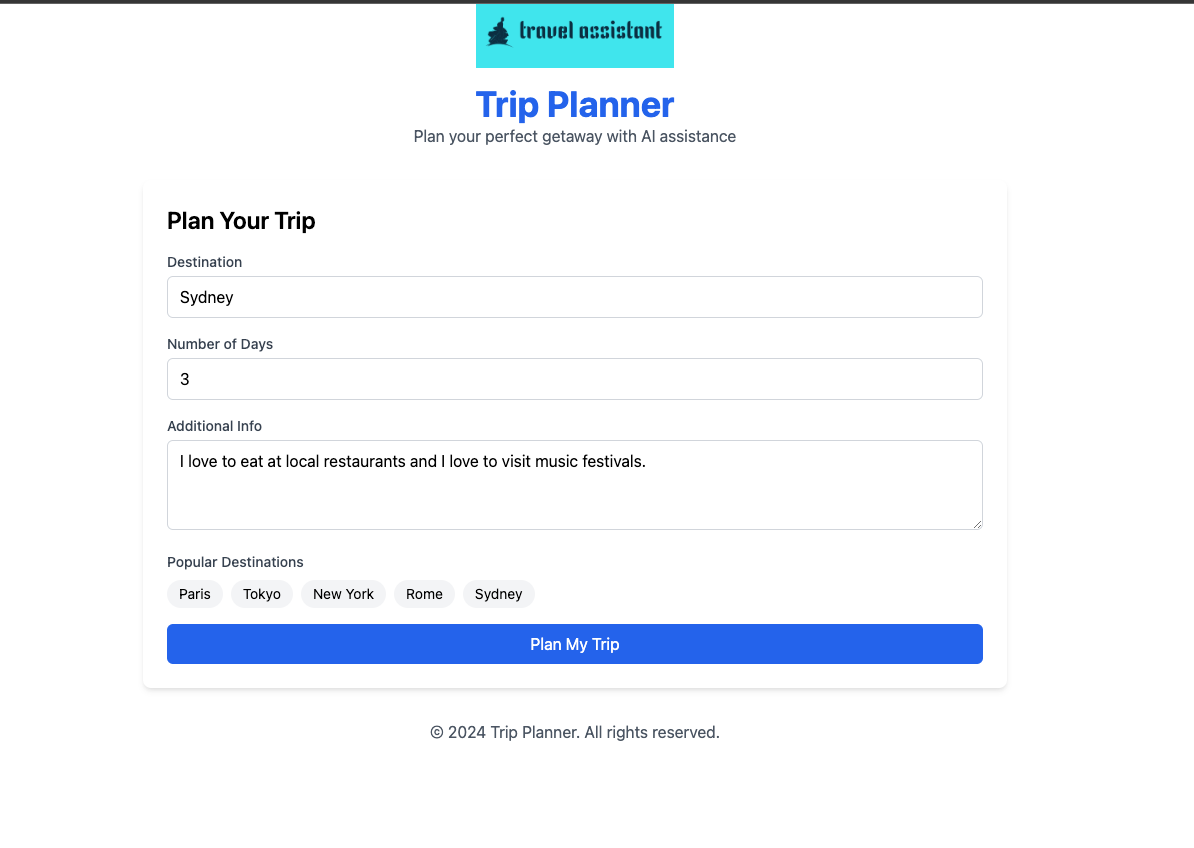Click the text area resize handle corner
Screen dimensions: 1194x848
[x=977, y=524]
